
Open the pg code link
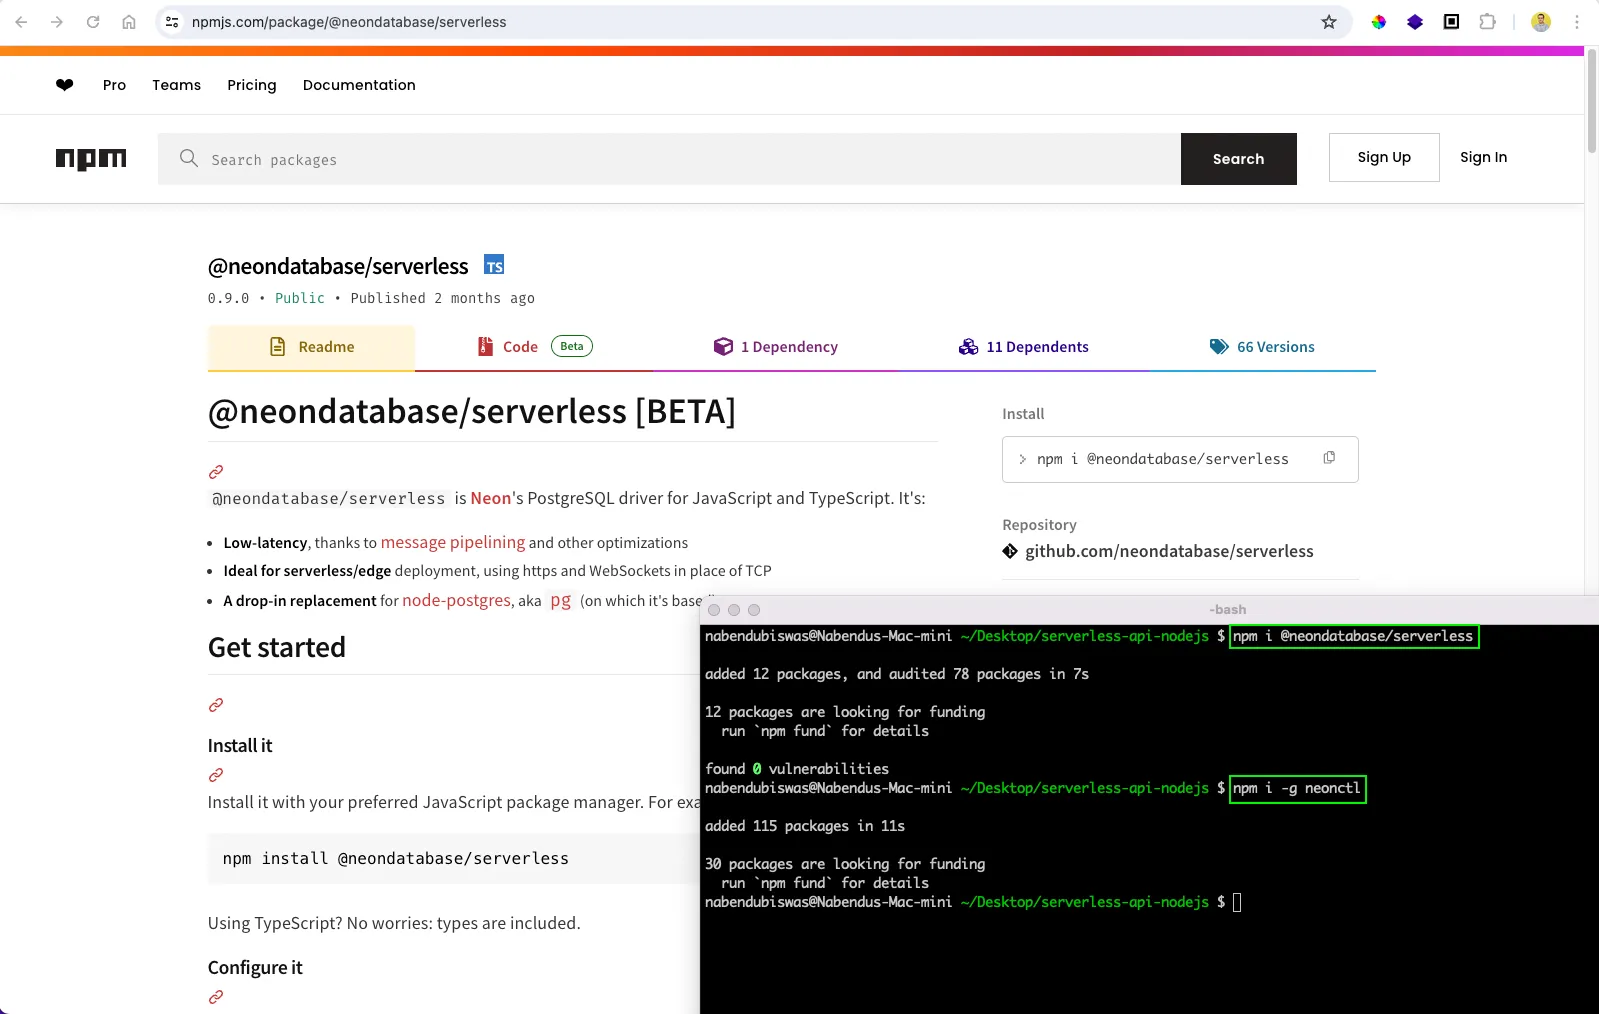pyautogui.click(x=560, y=600)
